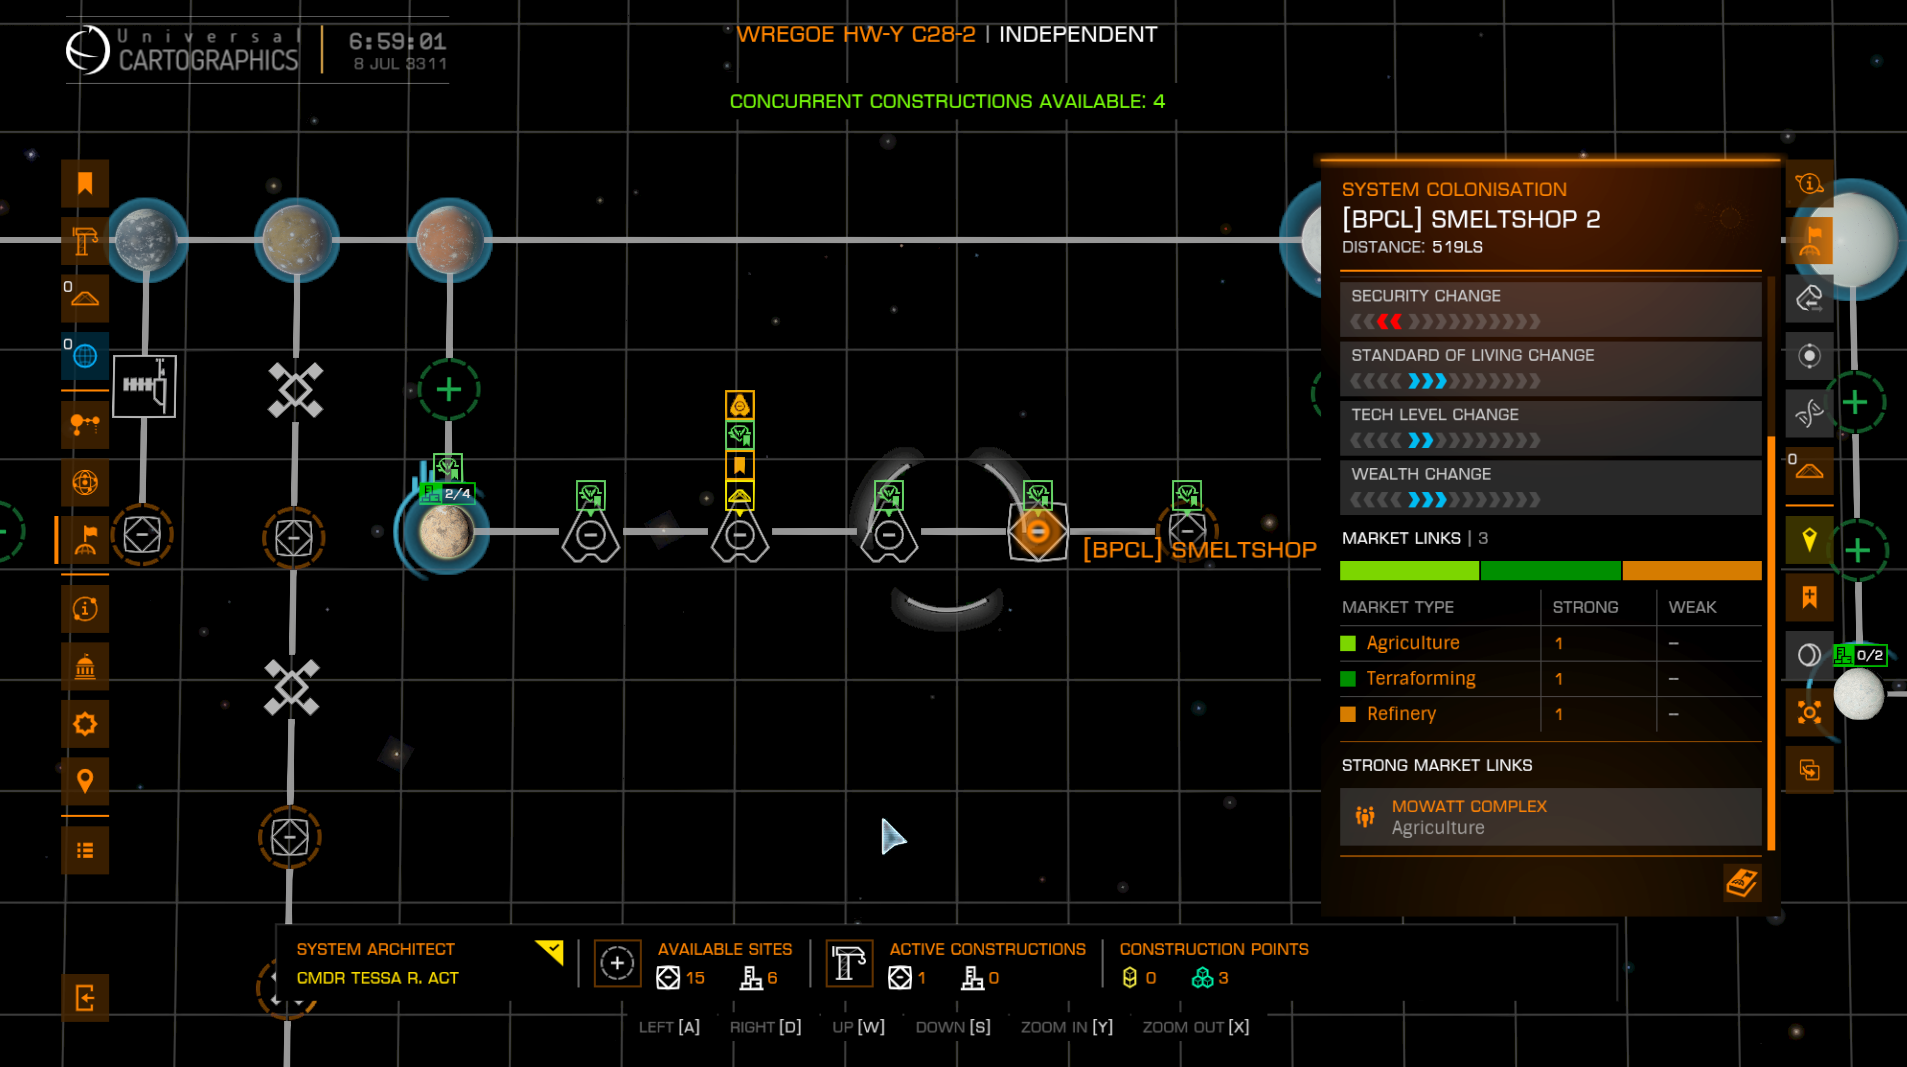Select the highlighted orange Smeltshop station marker
1907x1067 pixels.
click(1038, 532)
